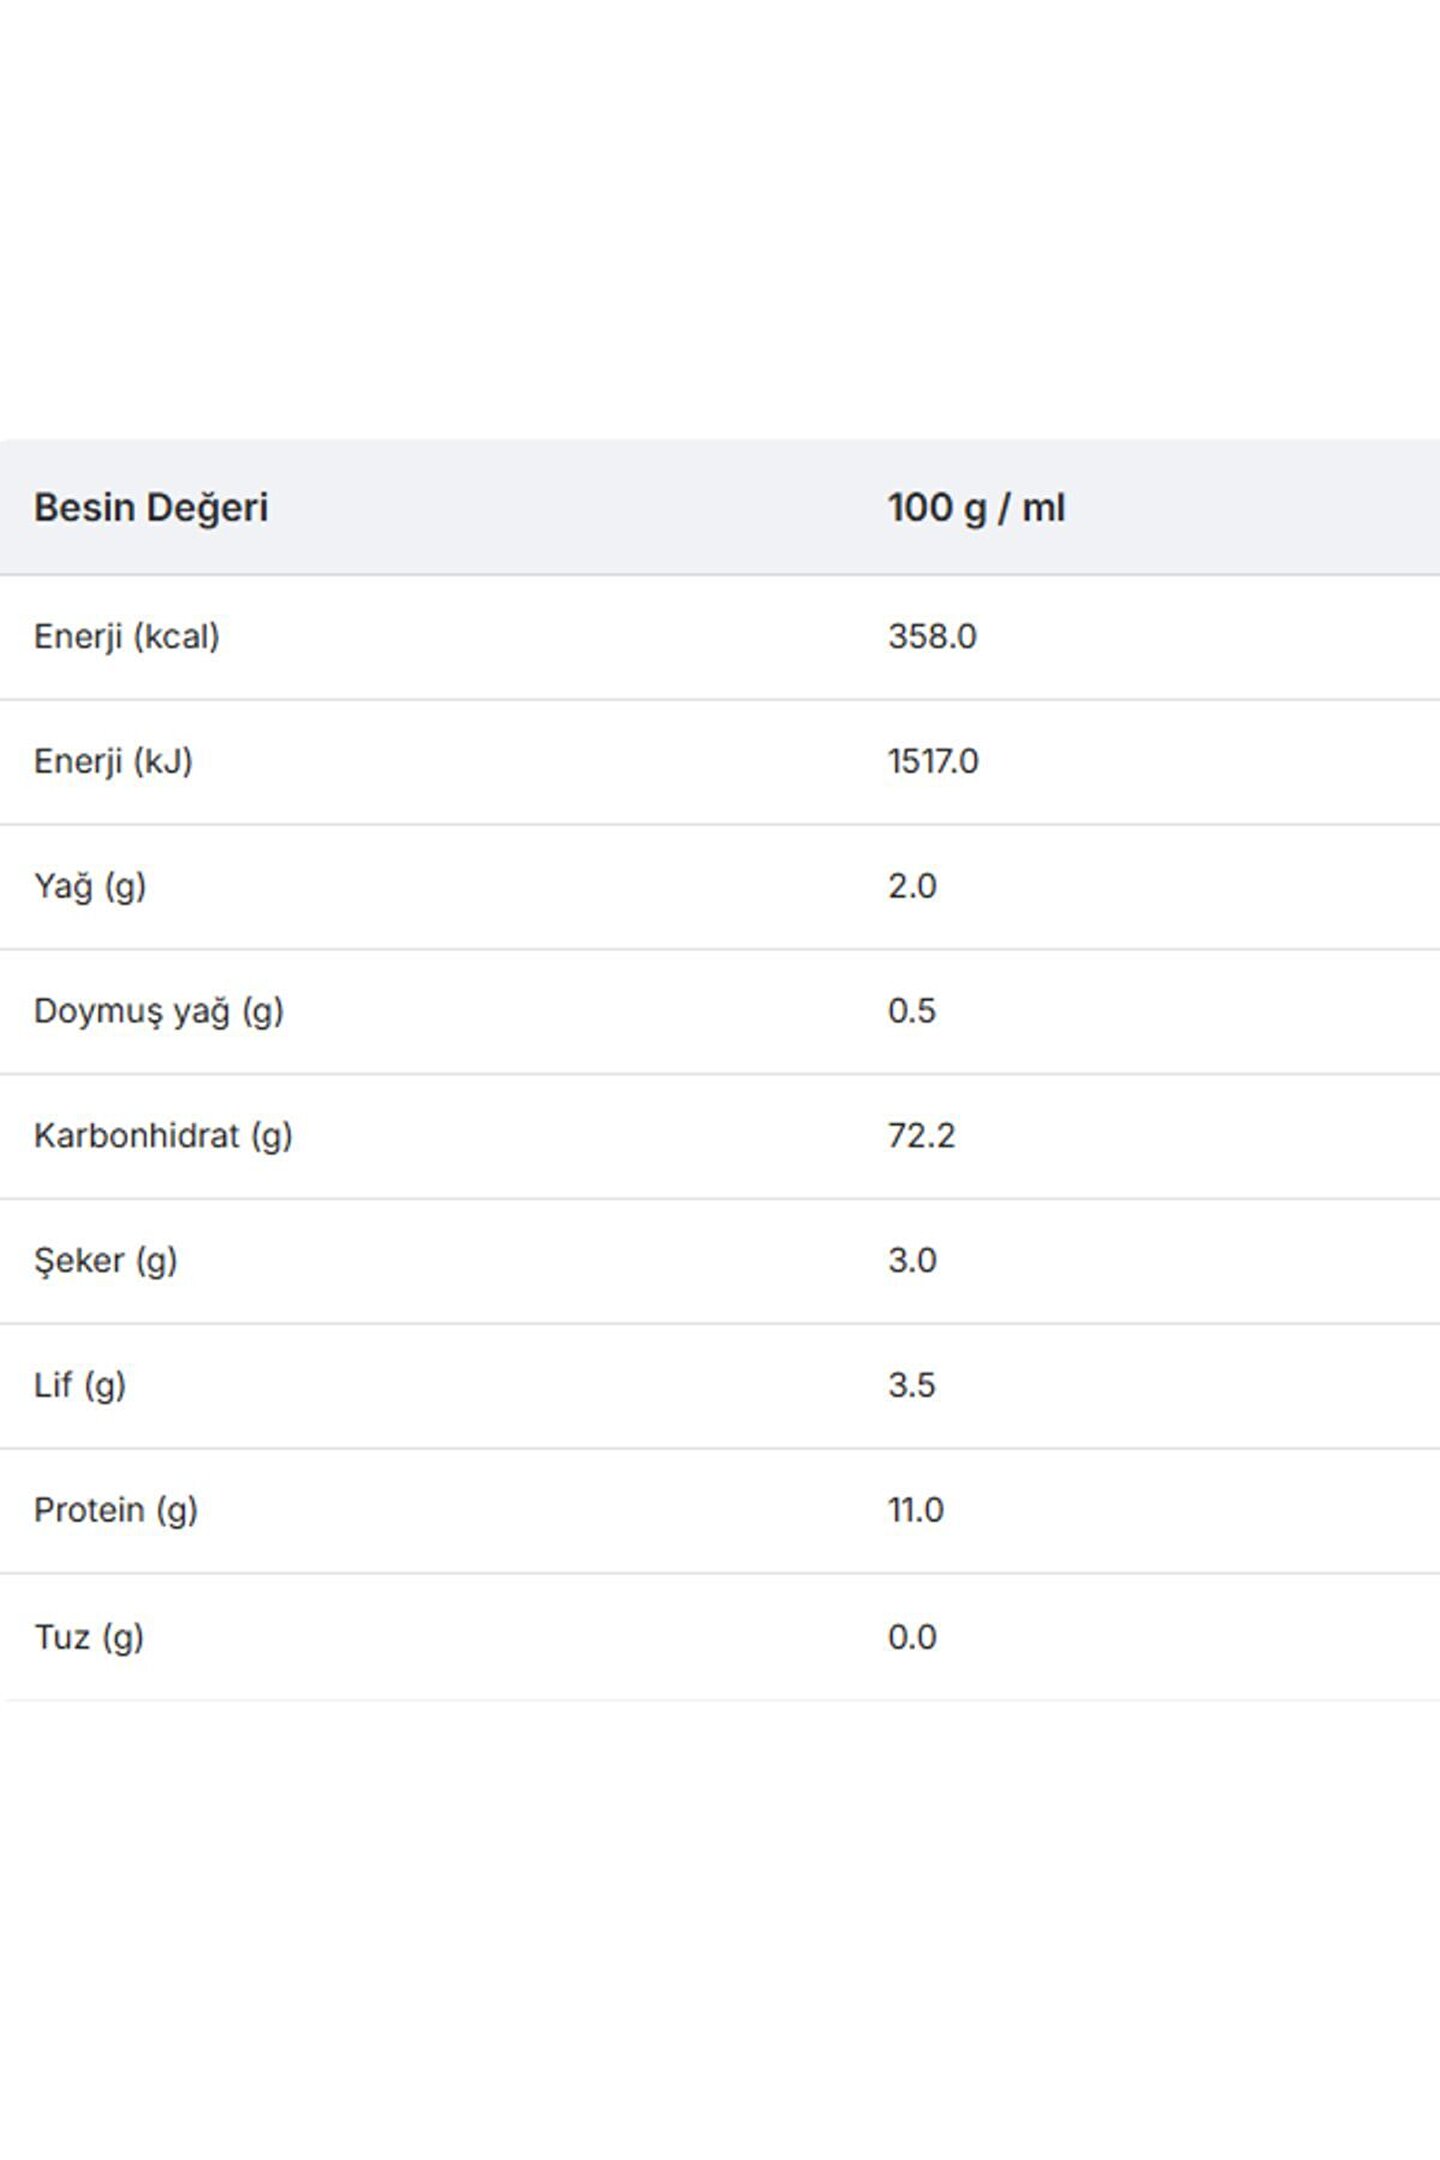Select the "Doymuş yağ (g)" label
The image size is (1440, 2160).
(x=159, y=1012)
